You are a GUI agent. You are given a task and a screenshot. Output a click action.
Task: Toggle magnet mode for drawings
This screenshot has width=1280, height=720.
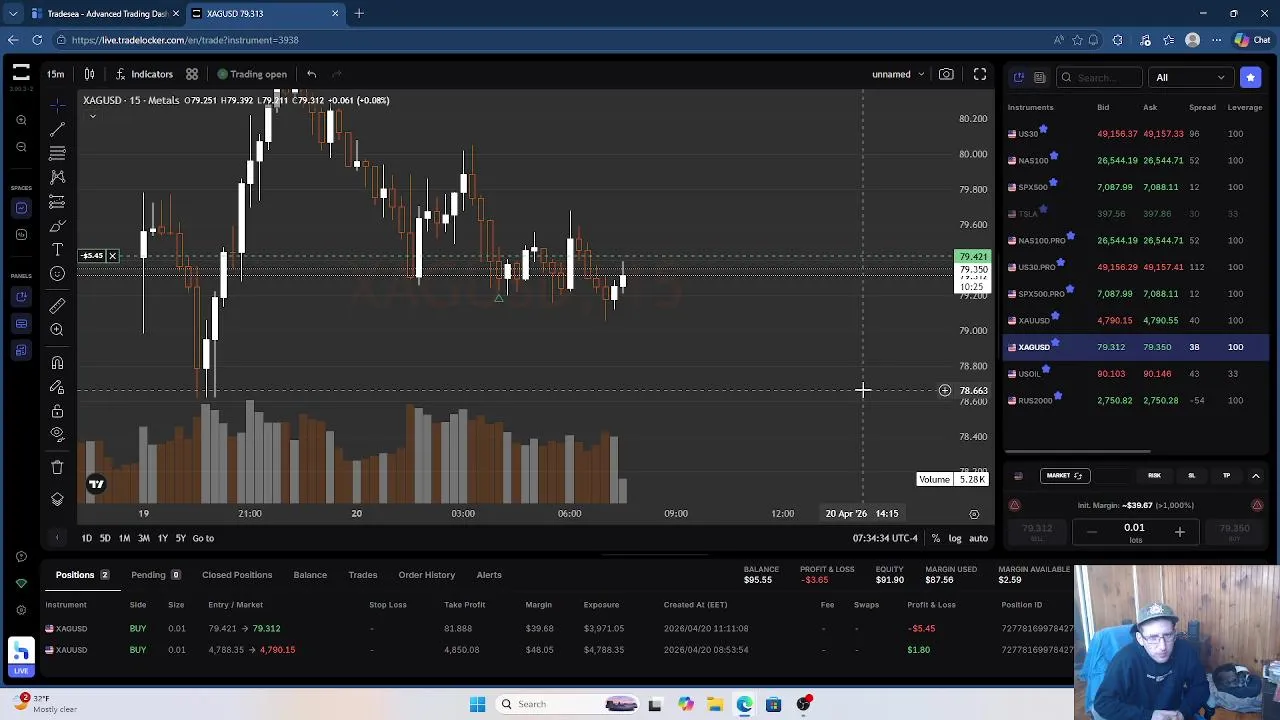click(57, 363)
